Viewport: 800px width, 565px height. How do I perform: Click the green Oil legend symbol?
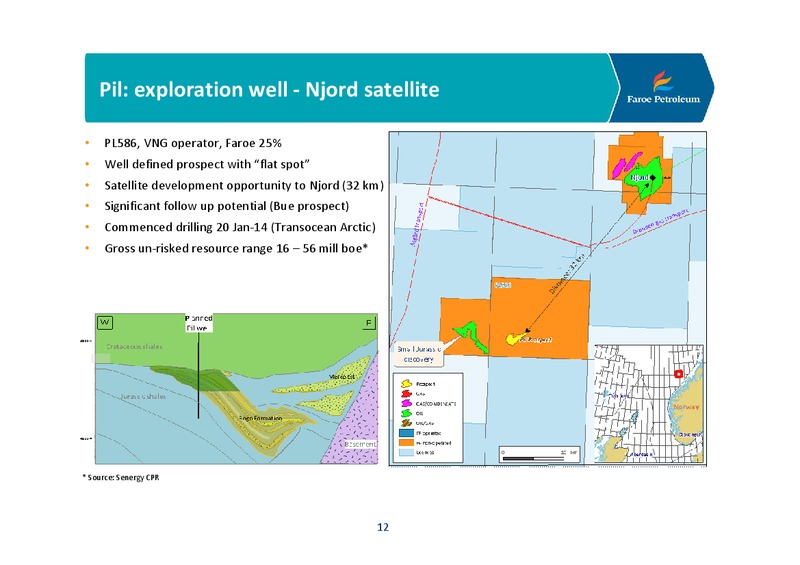(x=406, y=413)
